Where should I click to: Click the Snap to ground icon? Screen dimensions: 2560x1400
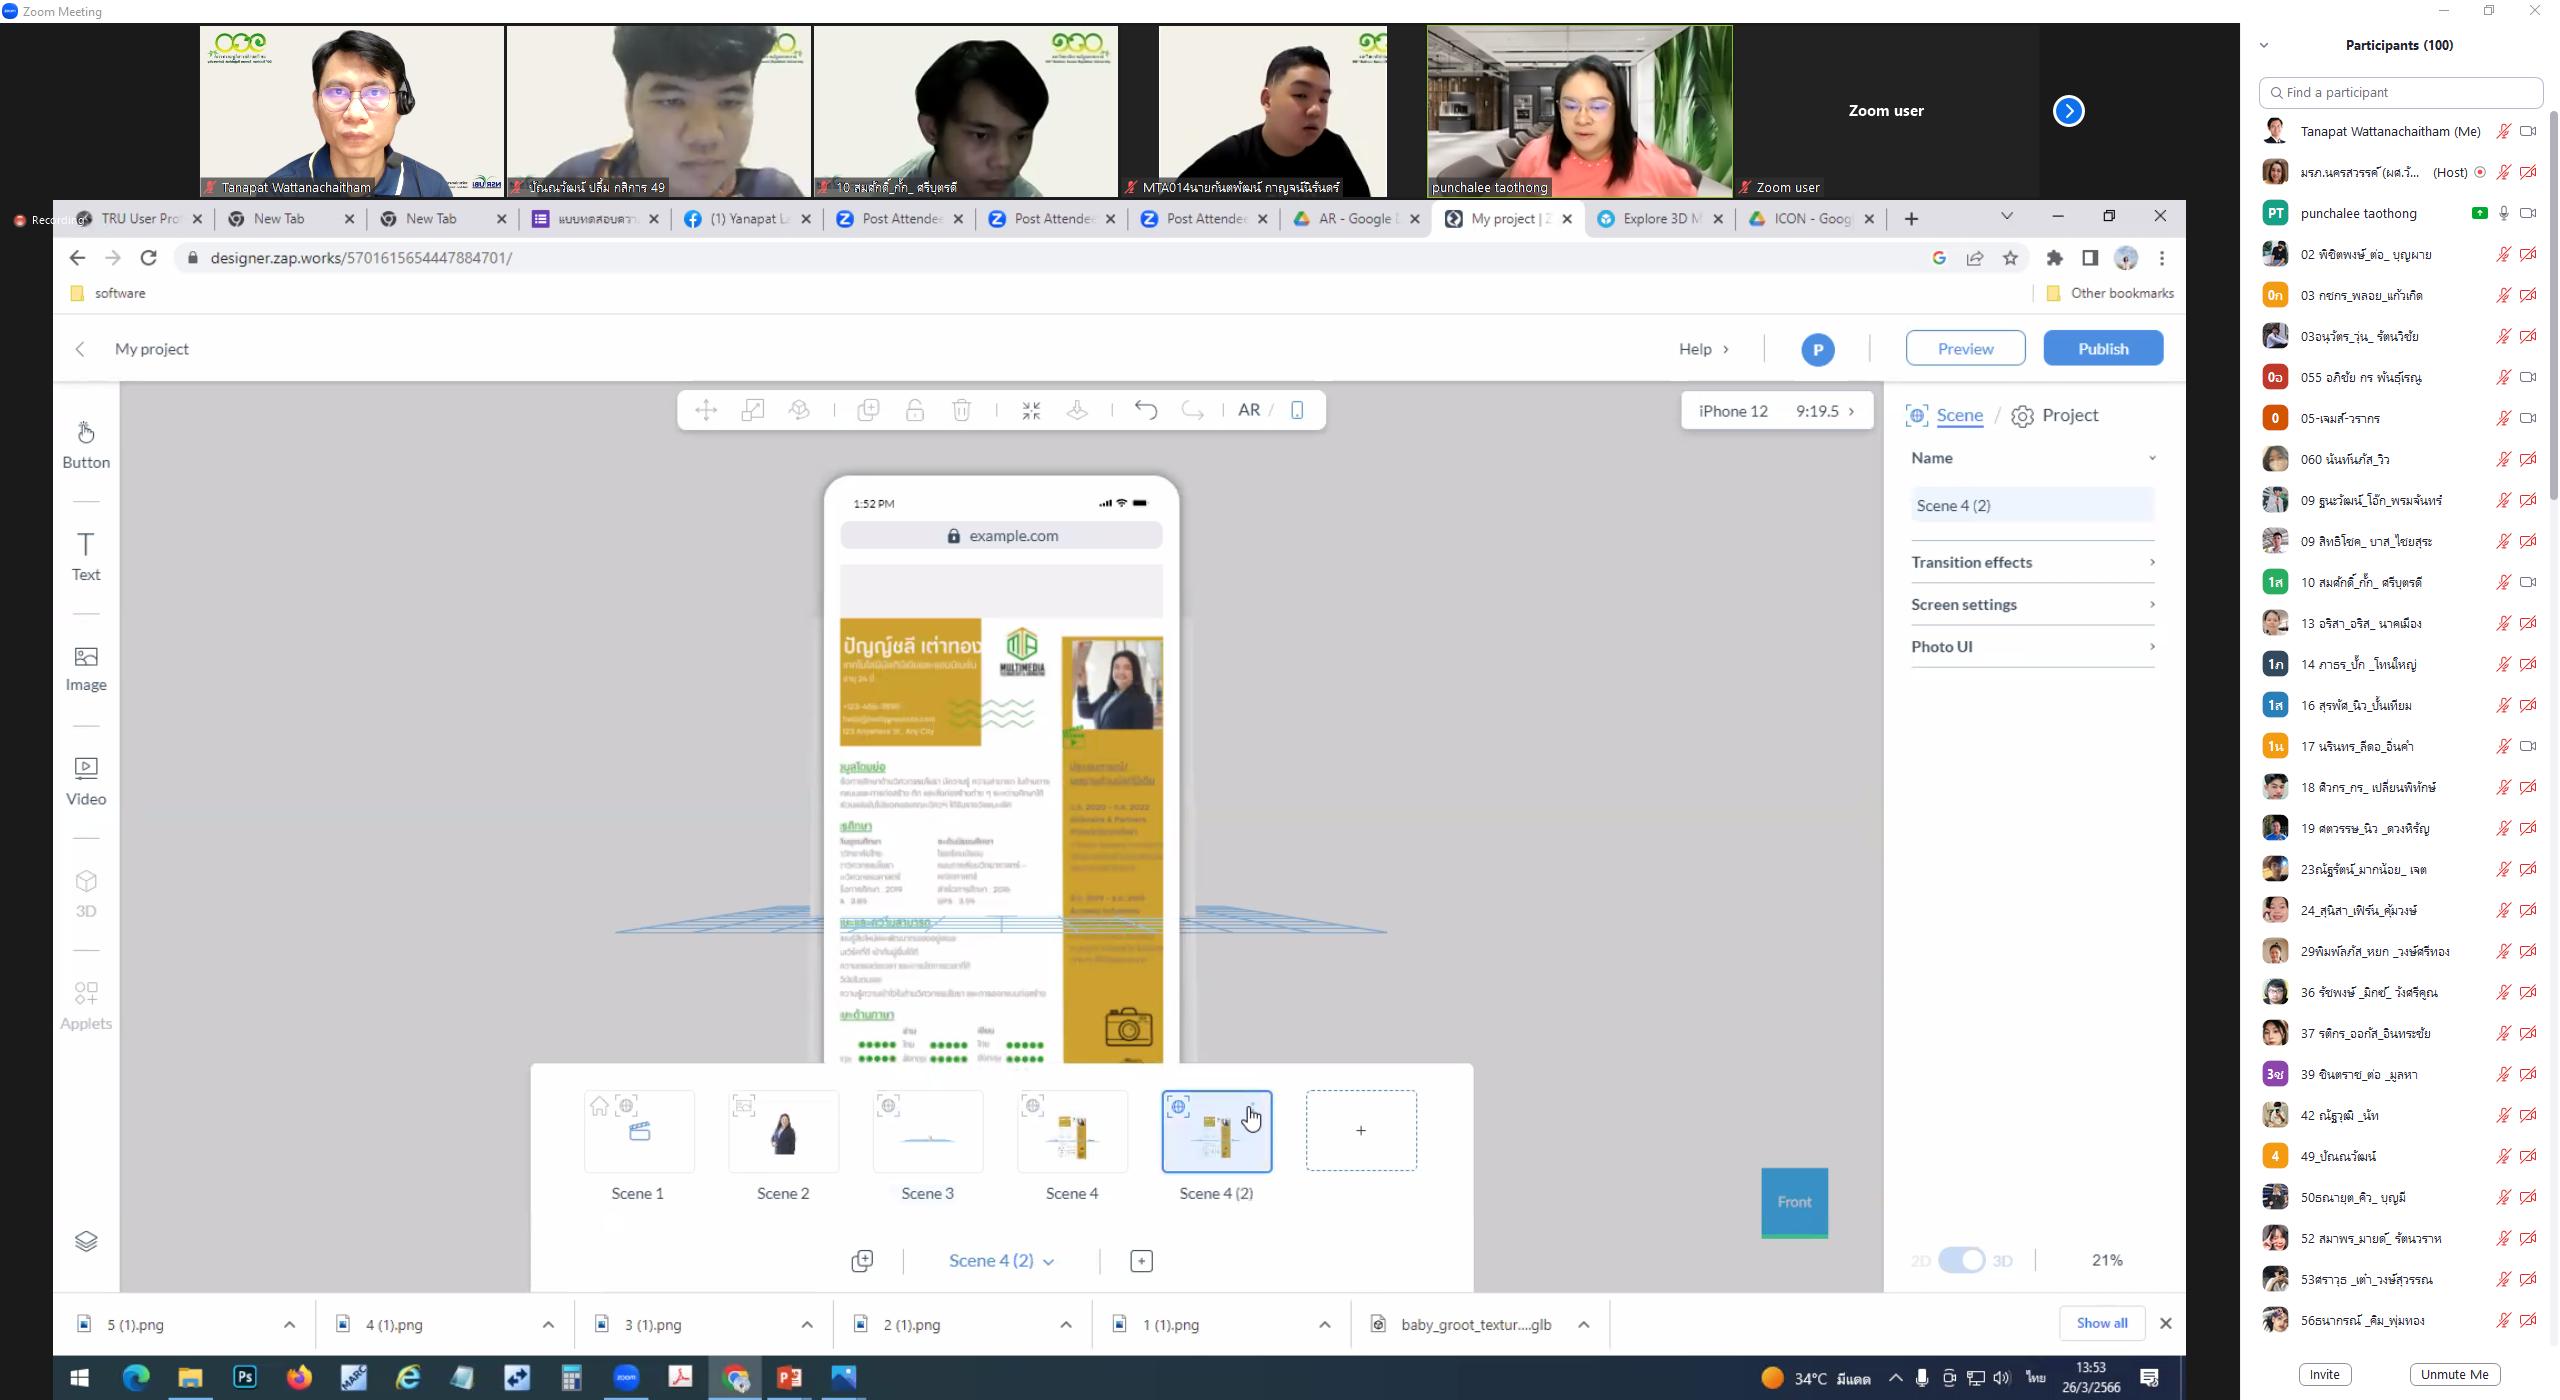[x=1077, y=410]
